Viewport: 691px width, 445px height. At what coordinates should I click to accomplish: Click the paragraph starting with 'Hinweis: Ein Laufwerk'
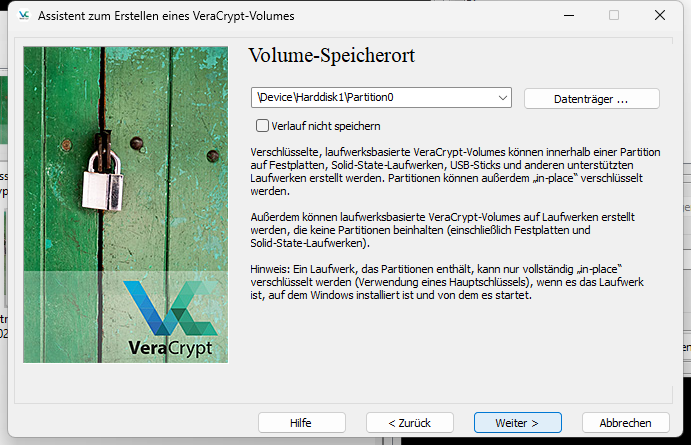[447, 282]
